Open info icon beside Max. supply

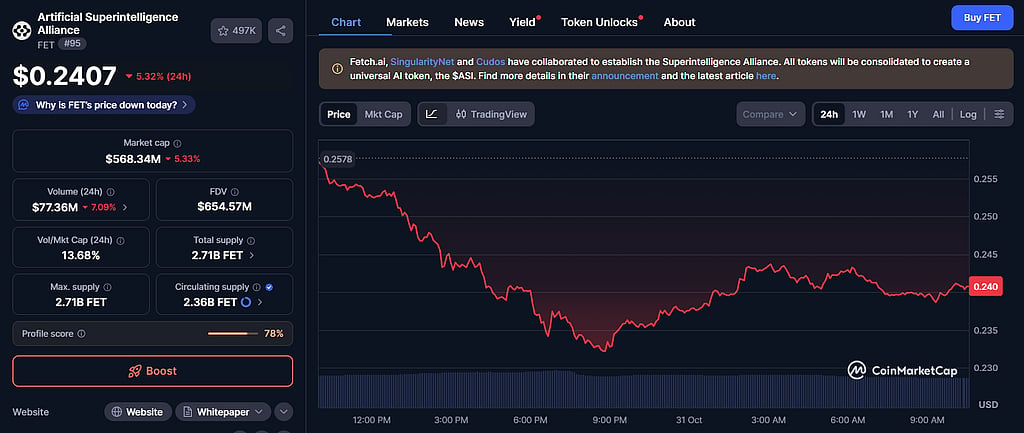coord(107,287)
